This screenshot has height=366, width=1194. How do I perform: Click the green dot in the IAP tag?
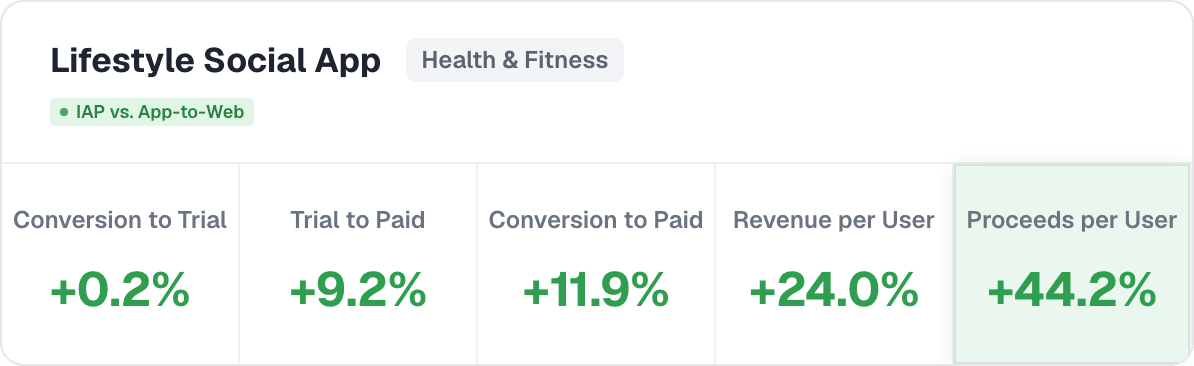pos(64,112)
